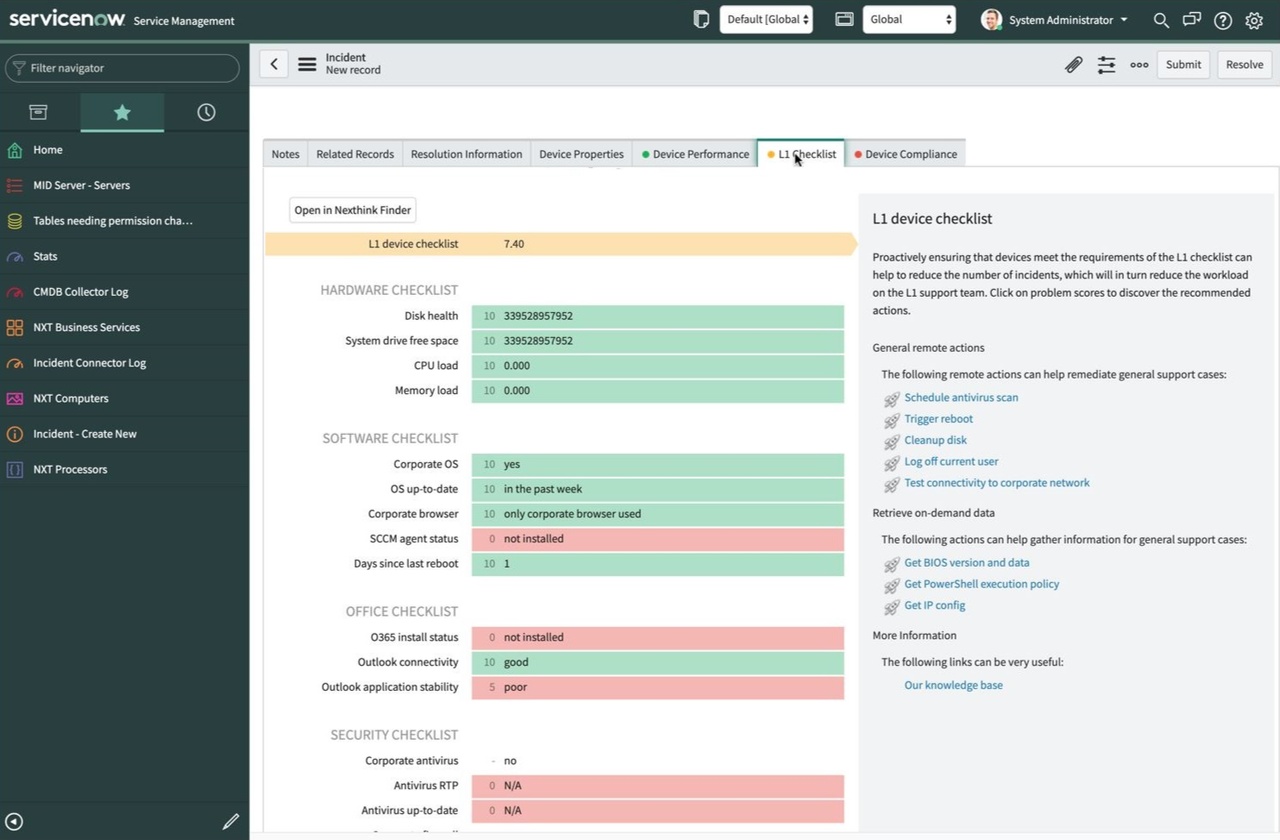The image size is (1280, 840).
Task: Expand the Default [Global] update set dropdown
Action: (x=766, y=19)
